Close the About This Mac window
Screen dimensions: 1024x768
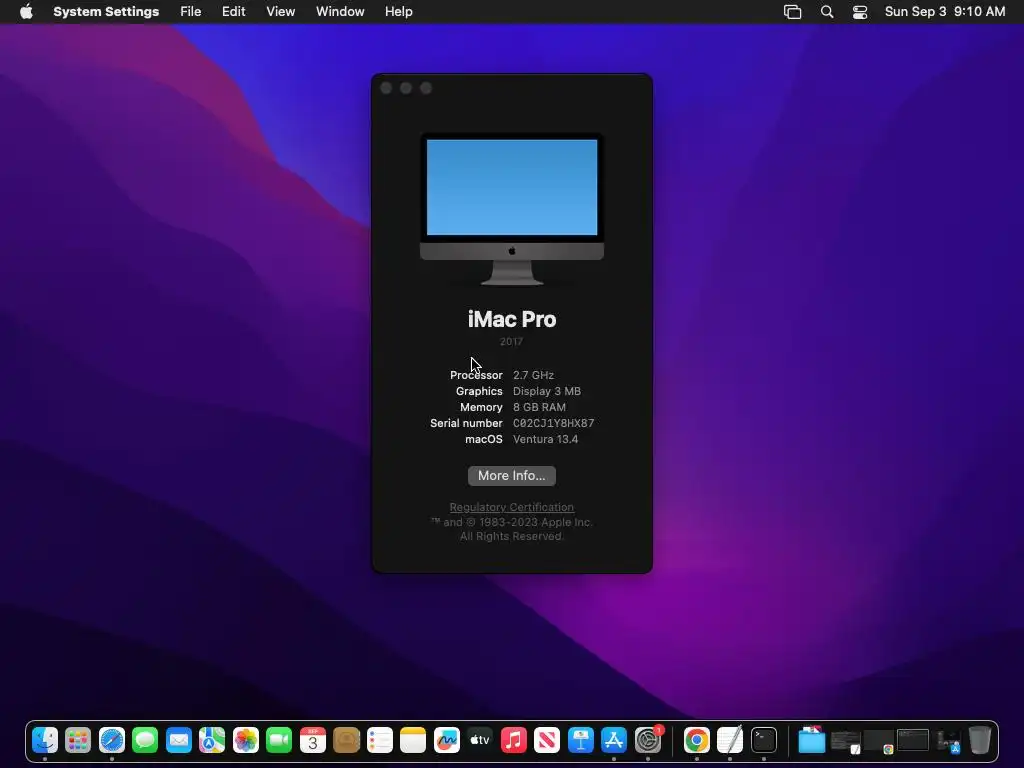[386, 88]
